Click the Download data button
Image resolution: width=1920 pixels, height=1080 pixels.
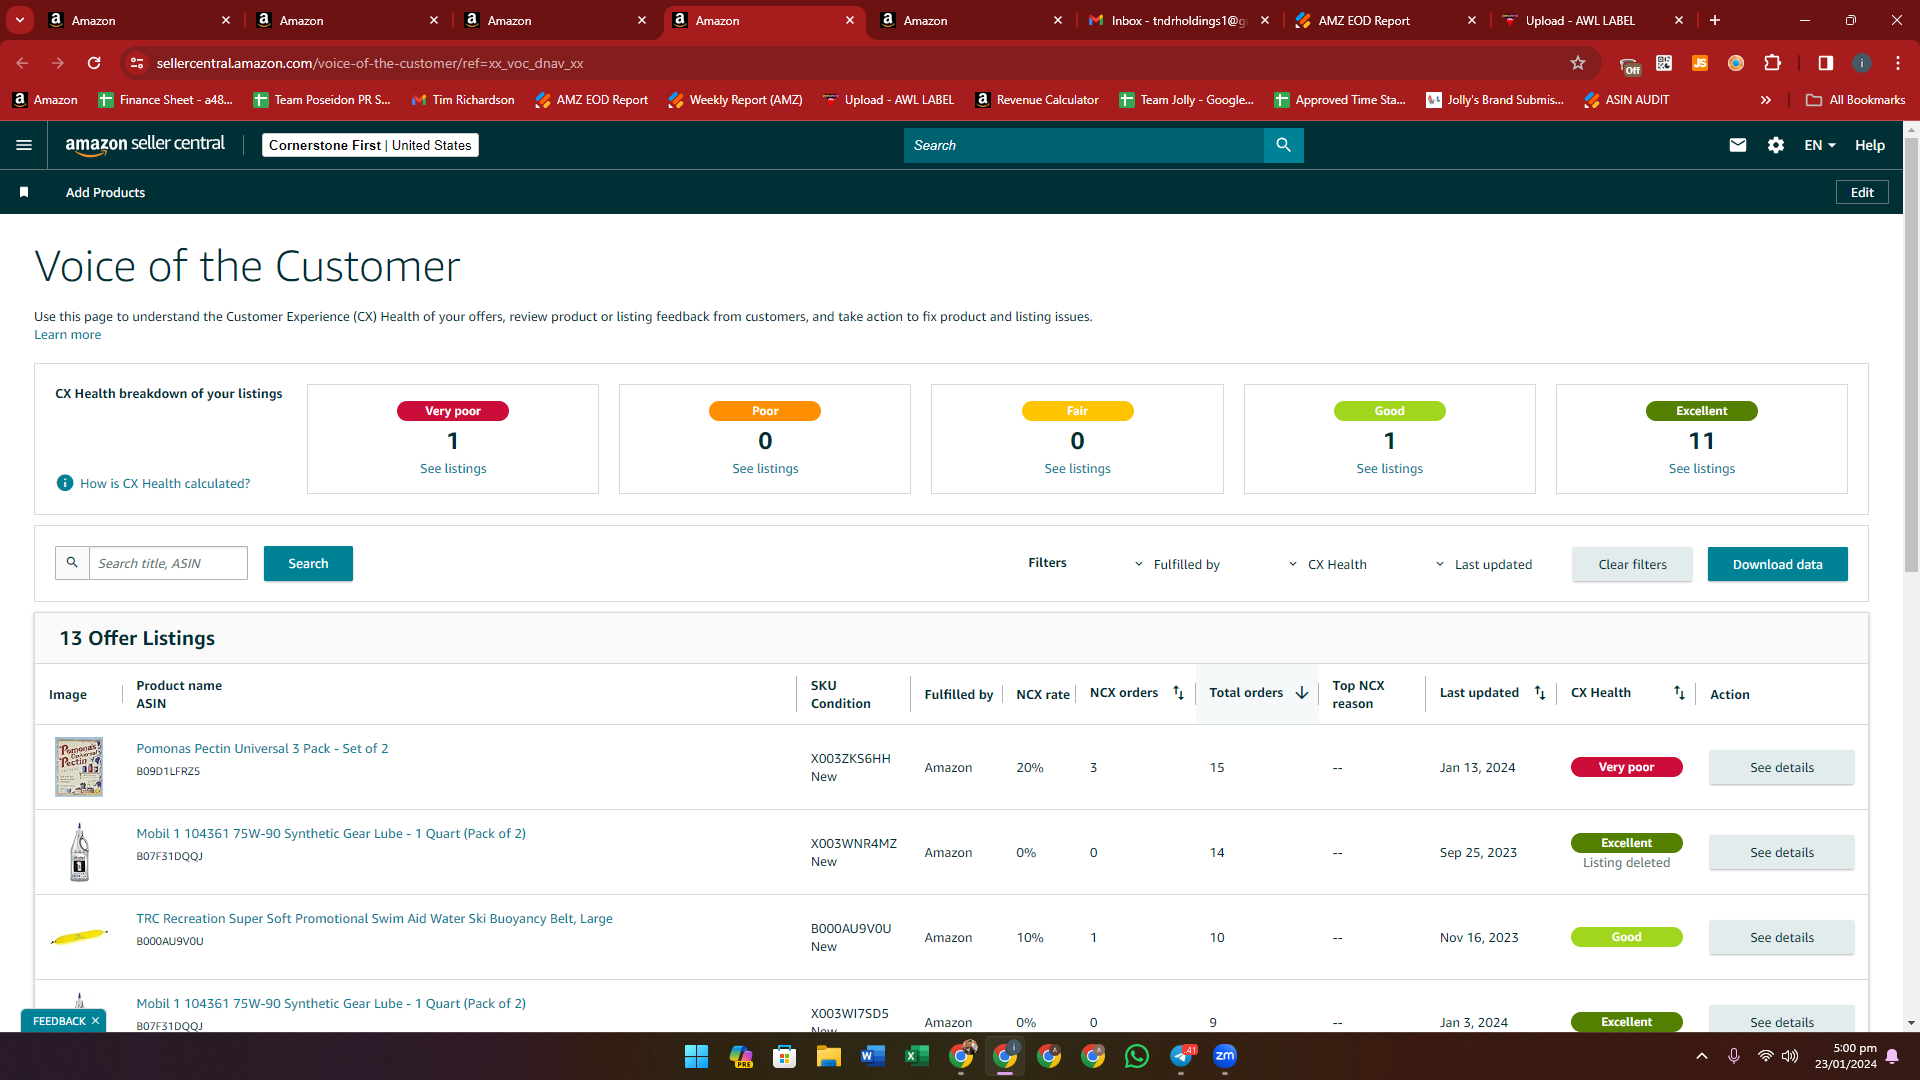click(x=1777, y=564)
